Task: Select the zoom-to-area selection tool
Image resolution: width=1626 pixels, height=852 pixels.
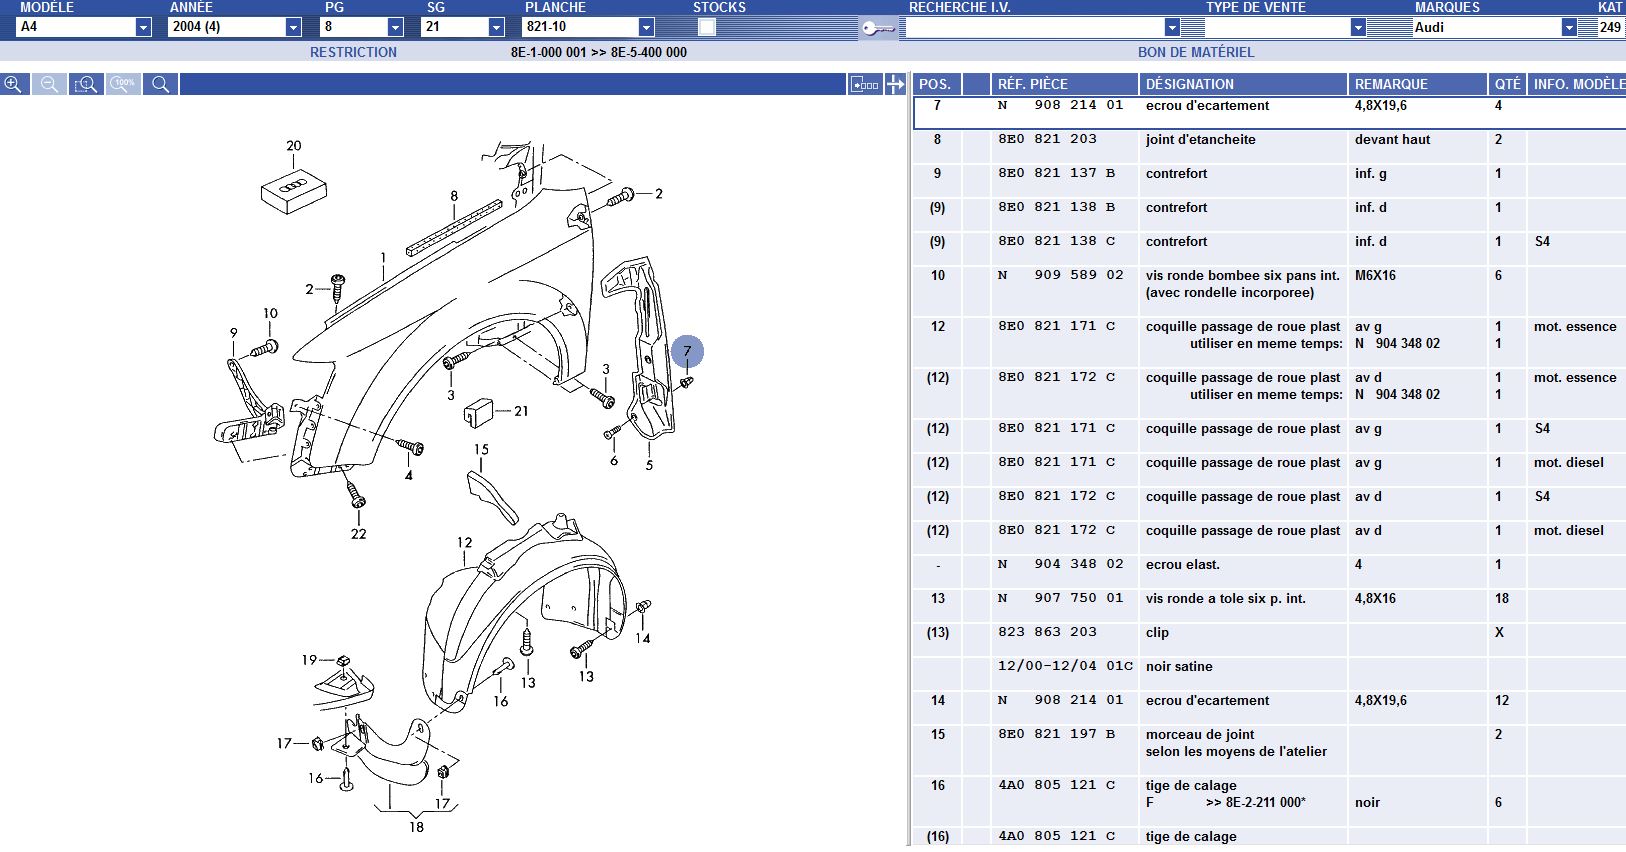Action: [86, 85]
